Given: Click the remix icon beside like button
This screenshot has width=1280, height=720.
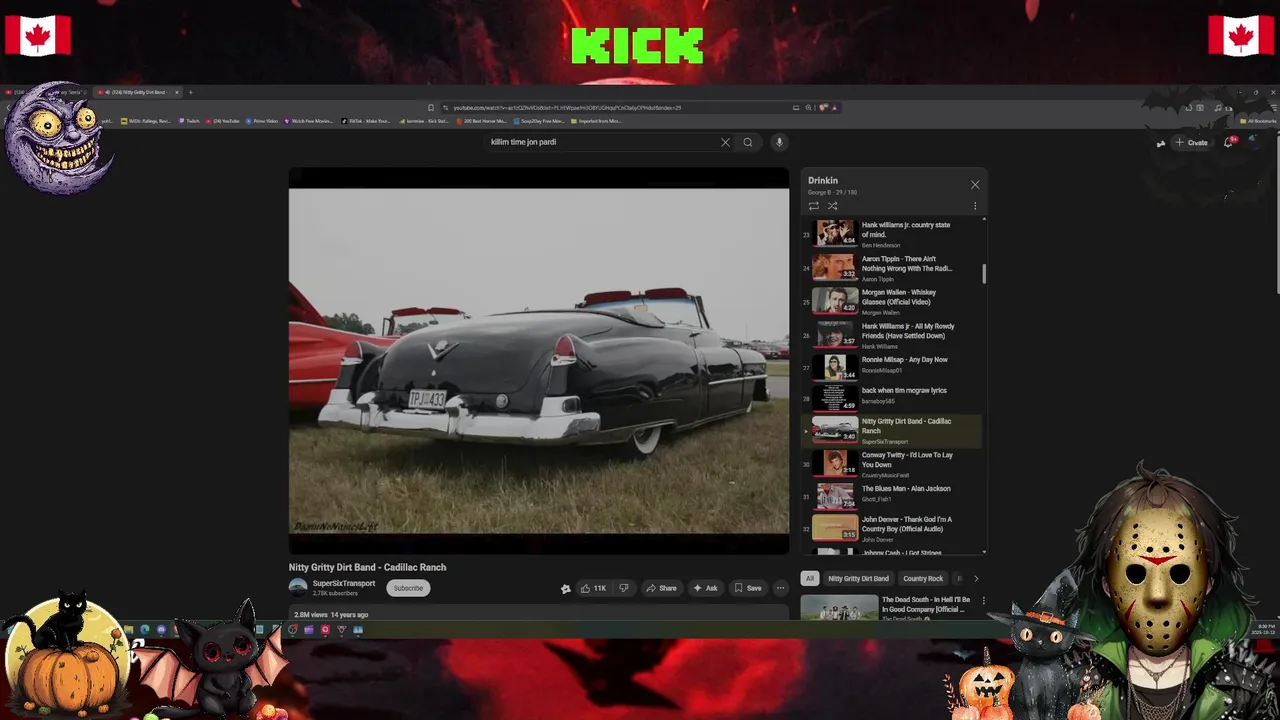Looking at the screenshot, I should (x=565, y=588).
